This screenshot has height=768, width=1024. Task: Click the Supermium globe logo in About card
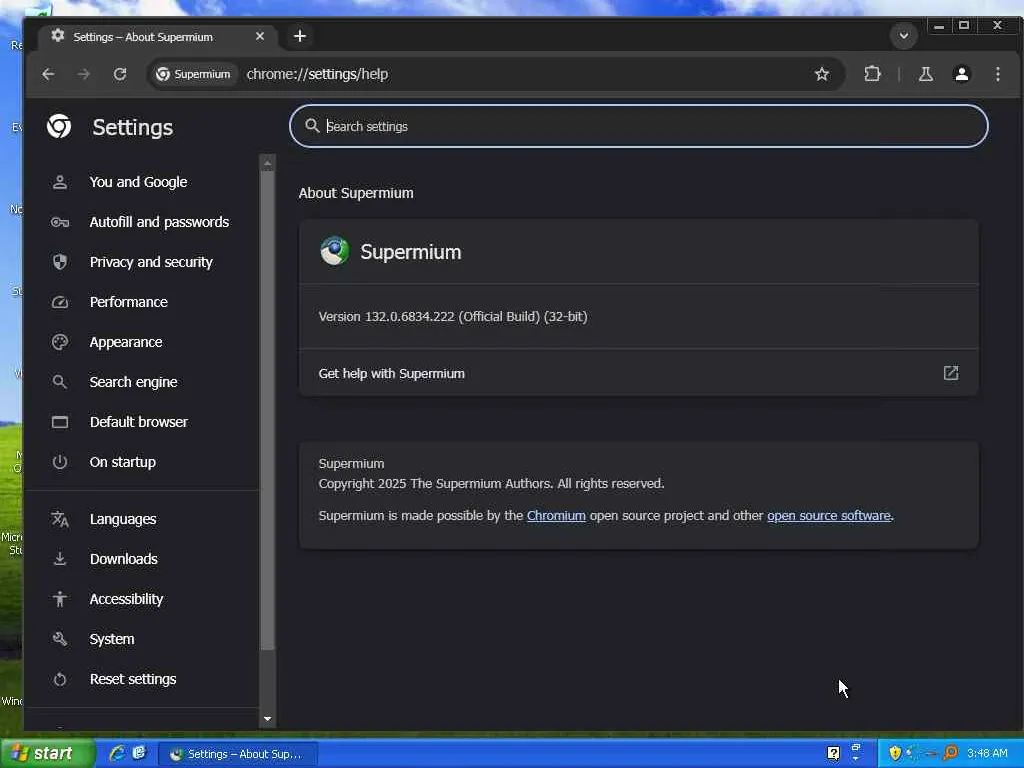coord(334,251)
